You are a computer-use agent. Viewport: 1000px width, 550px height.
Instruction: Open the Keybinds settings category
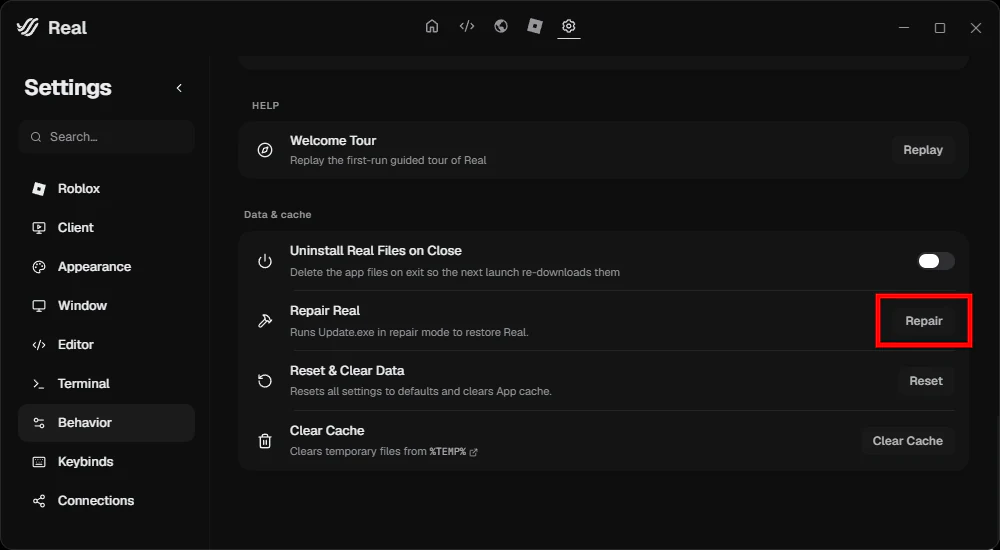(107, 461)
